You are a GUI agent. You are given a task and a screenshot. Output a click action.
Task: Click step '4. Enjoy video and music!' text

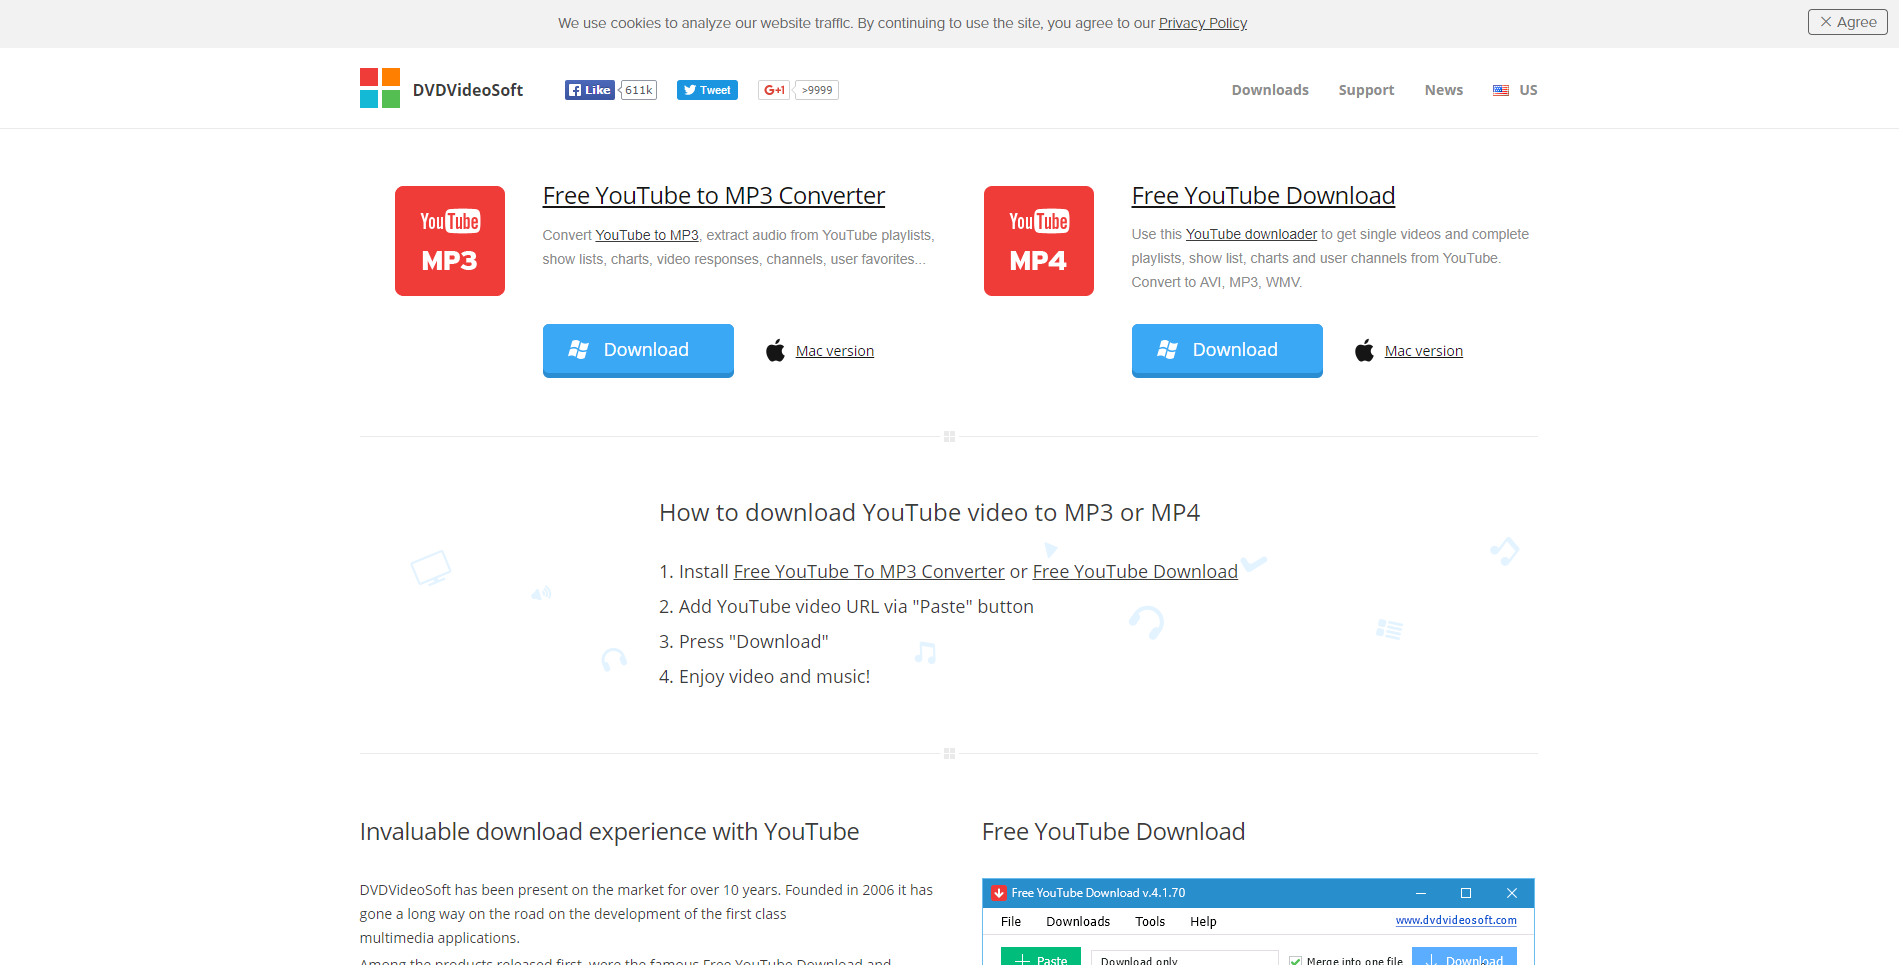point(764,677)
